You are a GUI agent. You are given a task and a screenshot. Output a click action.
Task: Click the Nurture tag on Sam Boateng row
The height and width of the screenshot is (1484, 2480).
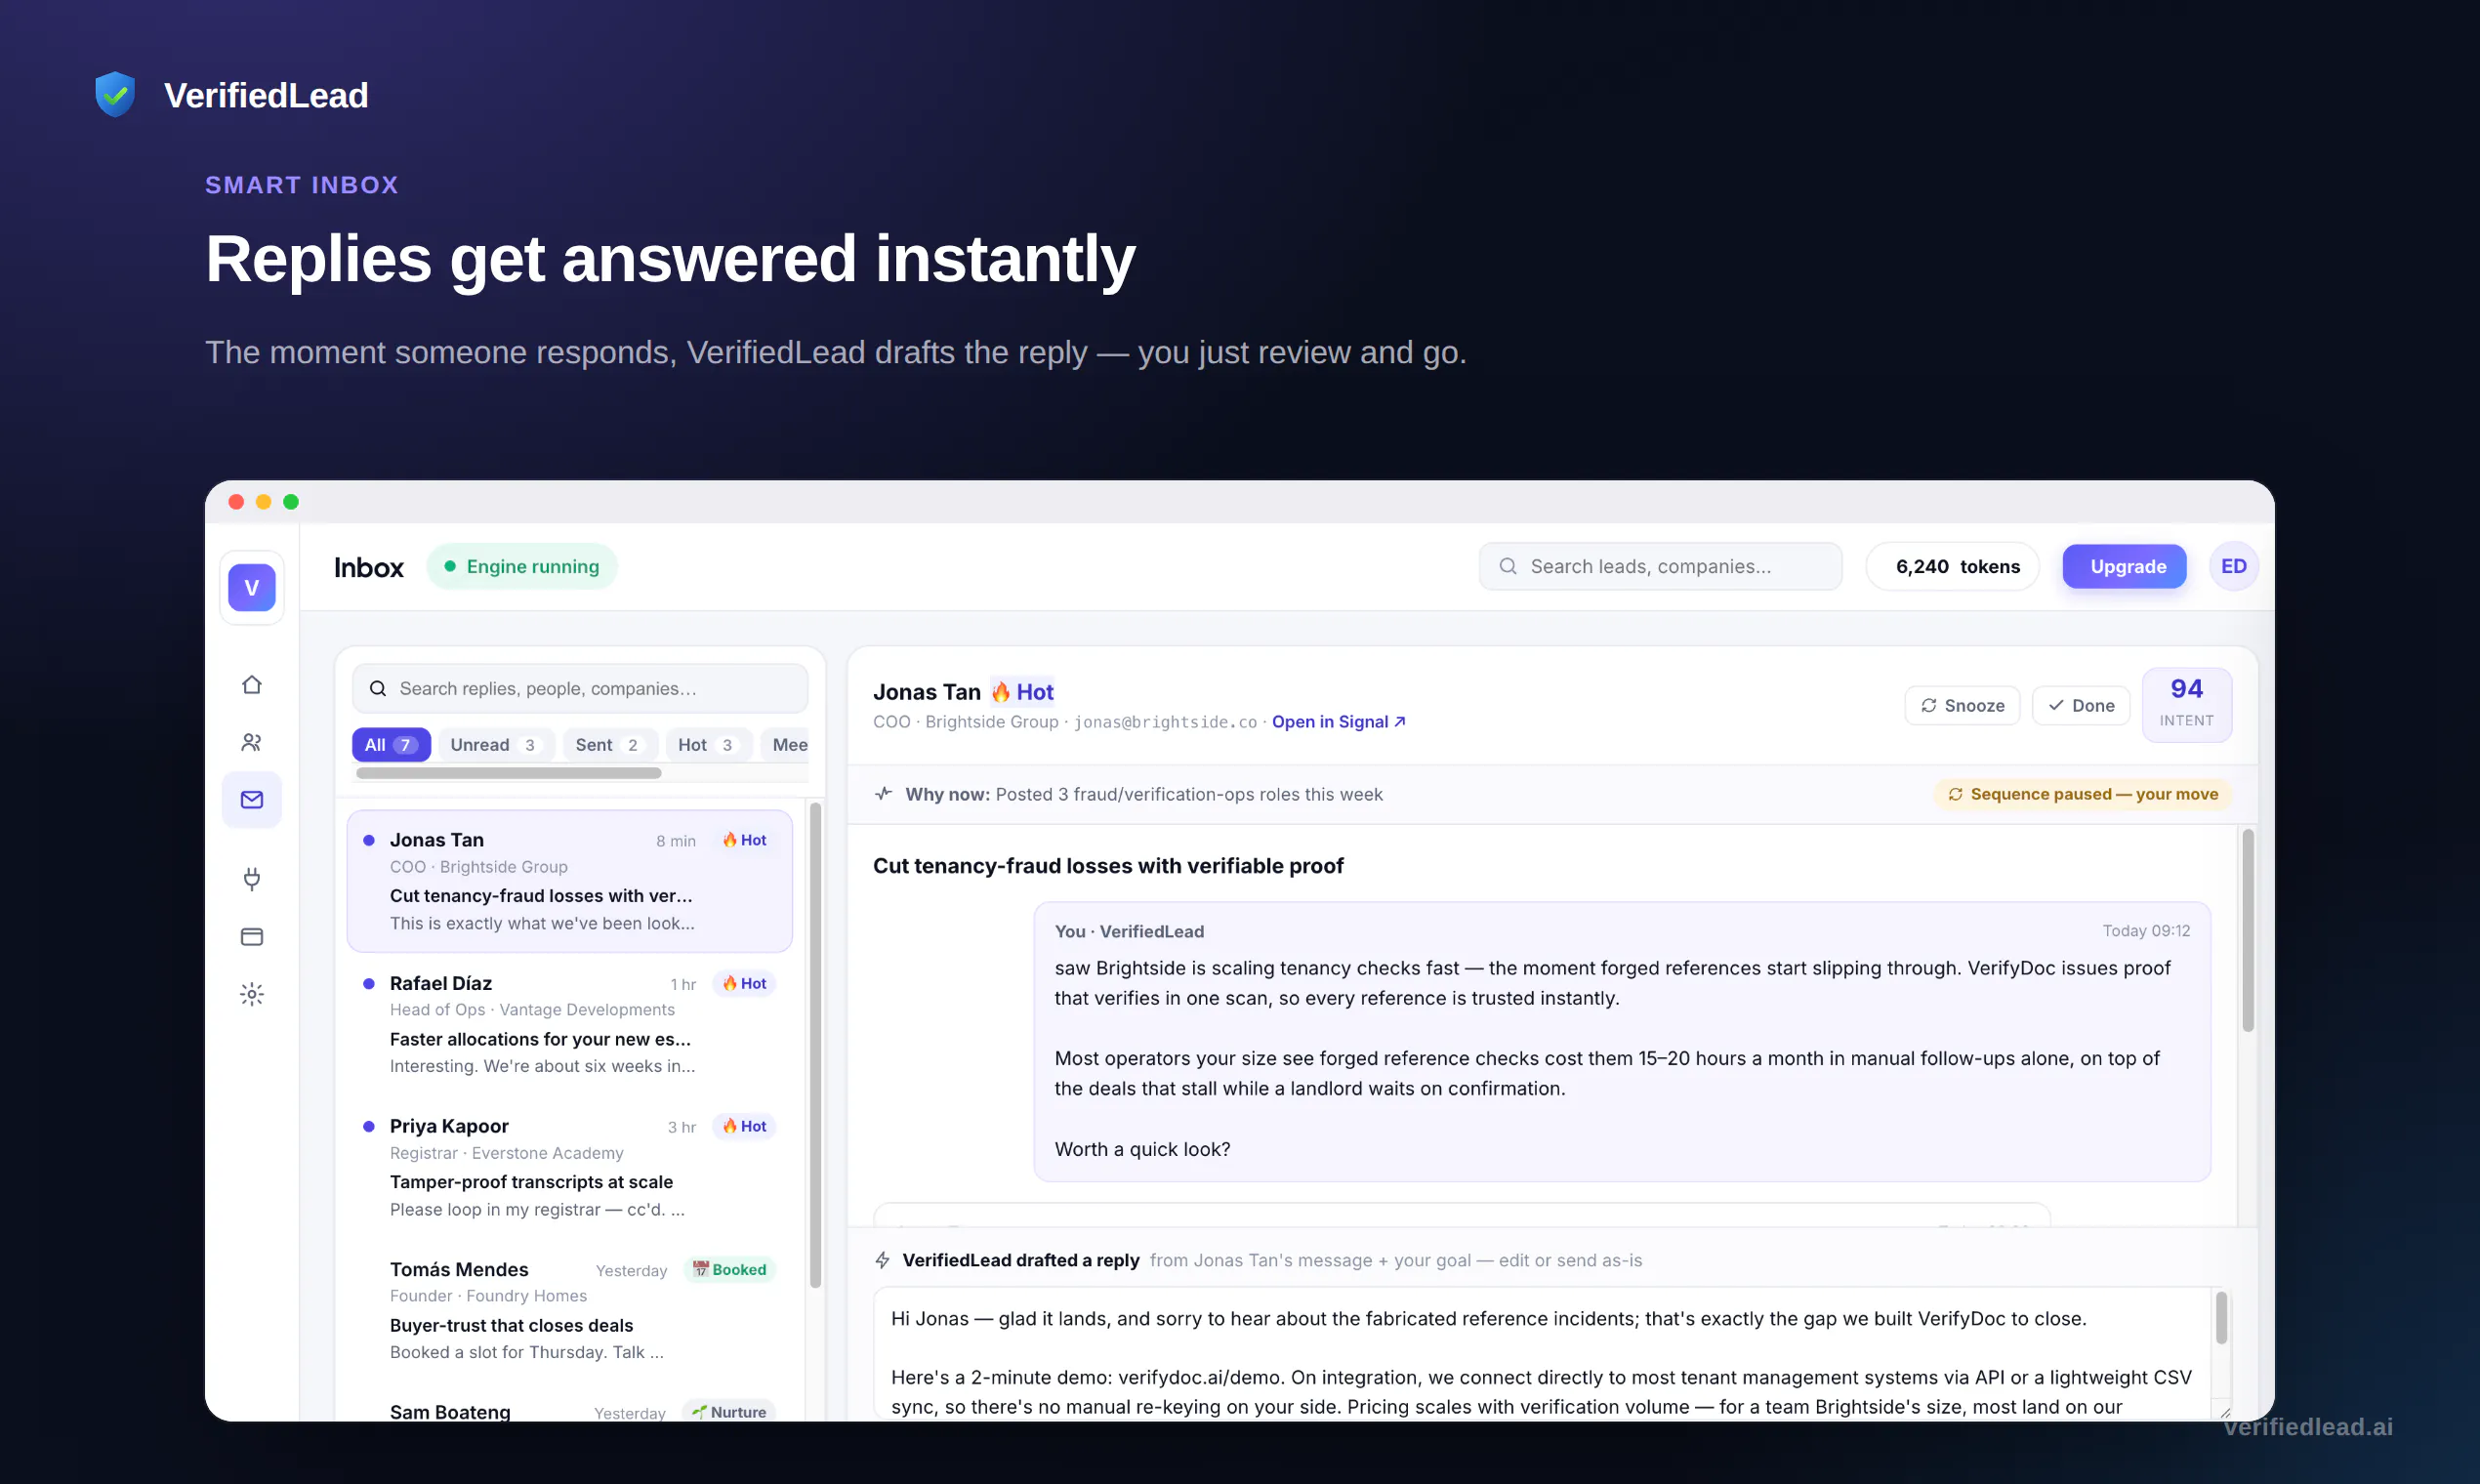(x=730, y=1411)
